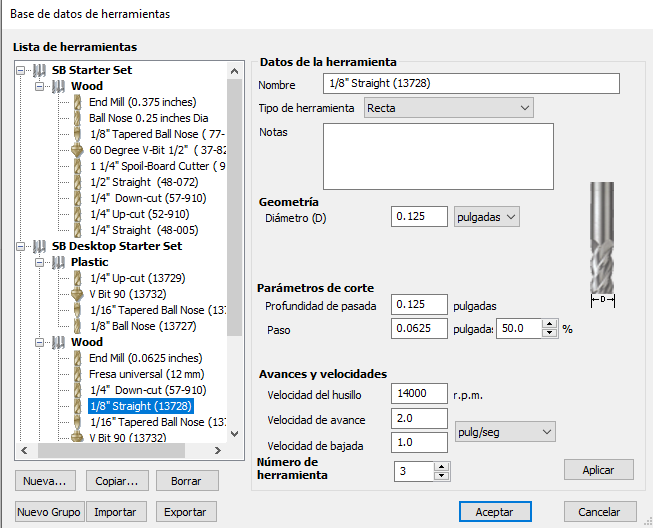Collapse the Plastic group
The image size is (653, 528).
click(x=40, y=262)
